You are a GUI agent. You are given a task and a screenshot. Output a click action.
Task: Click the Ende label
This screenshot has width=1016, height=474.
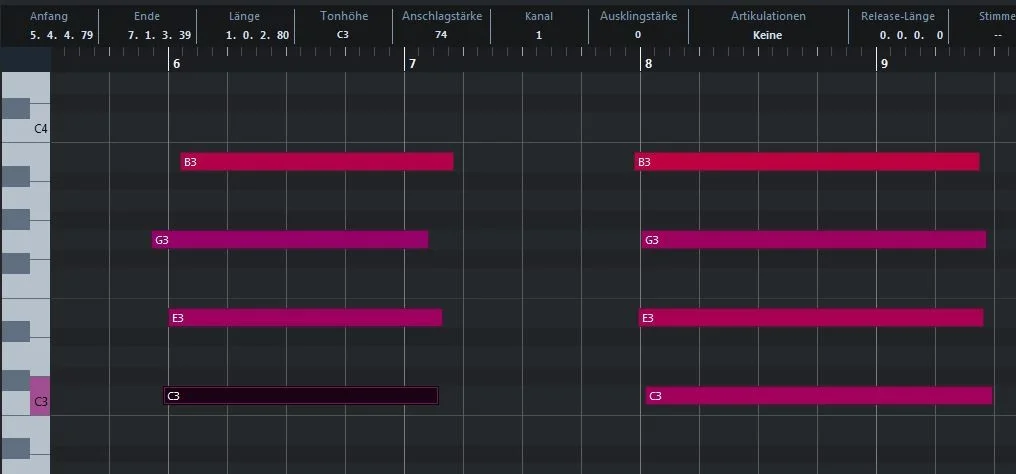(146, 17)
